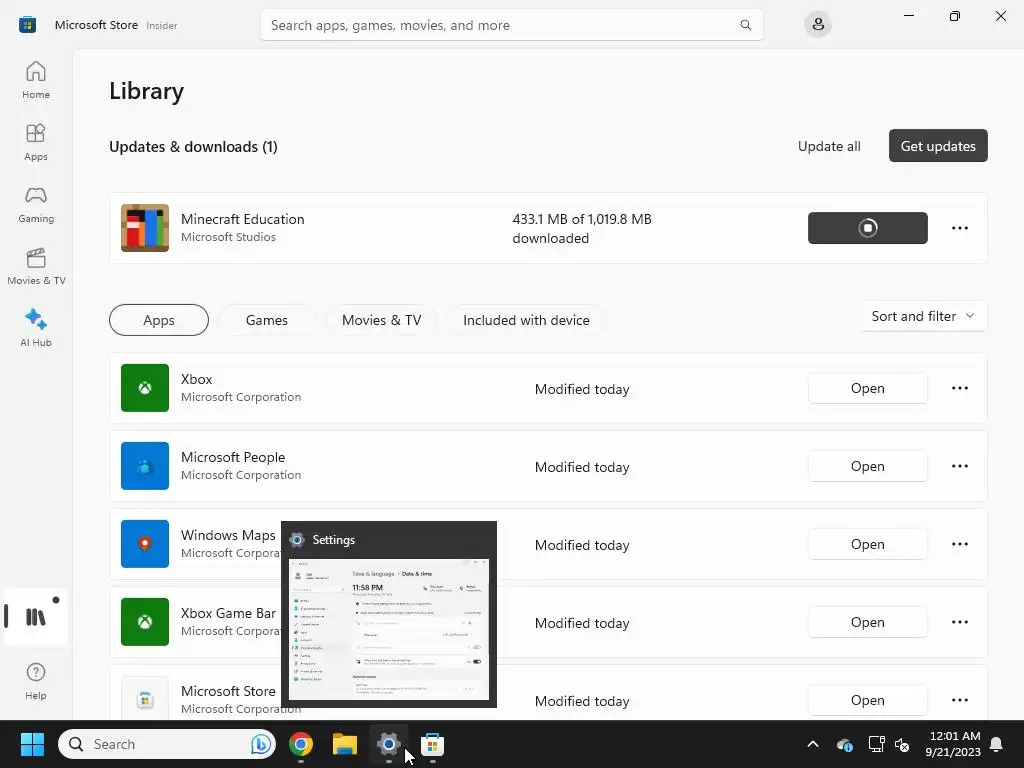This screenshot has height=768, width=1024.
Task: Open more options for Minecraft Education
Action: click(959, 228)
